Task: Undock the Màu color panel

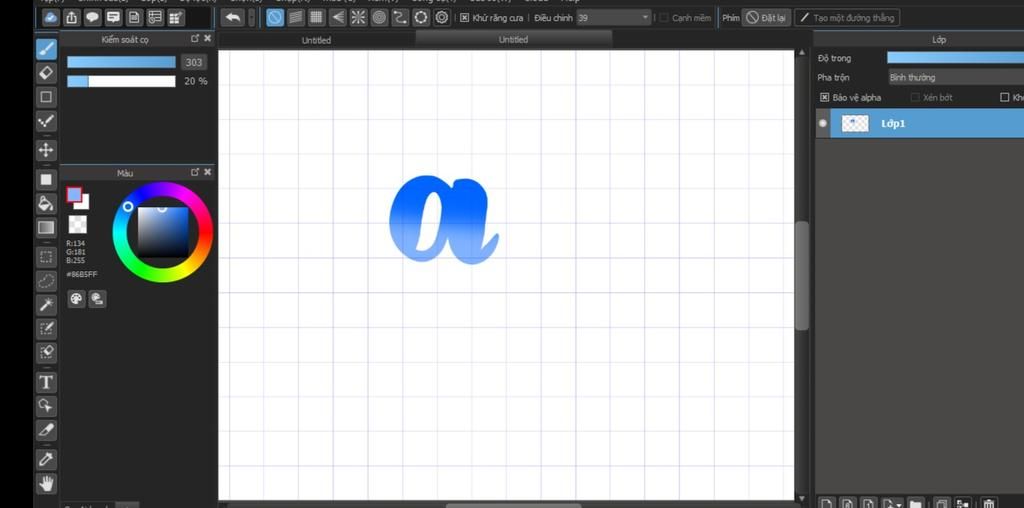Action: click(195, 172)
